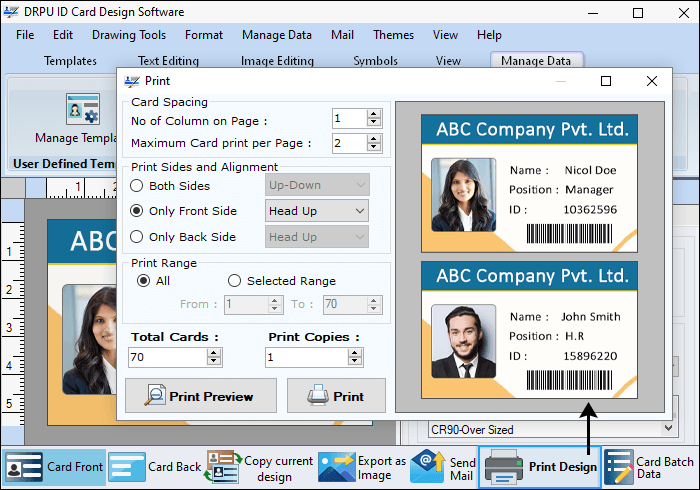Open the Format menu
The width and height of the screenshot is (700, 490).
click(x=204, y=35)
